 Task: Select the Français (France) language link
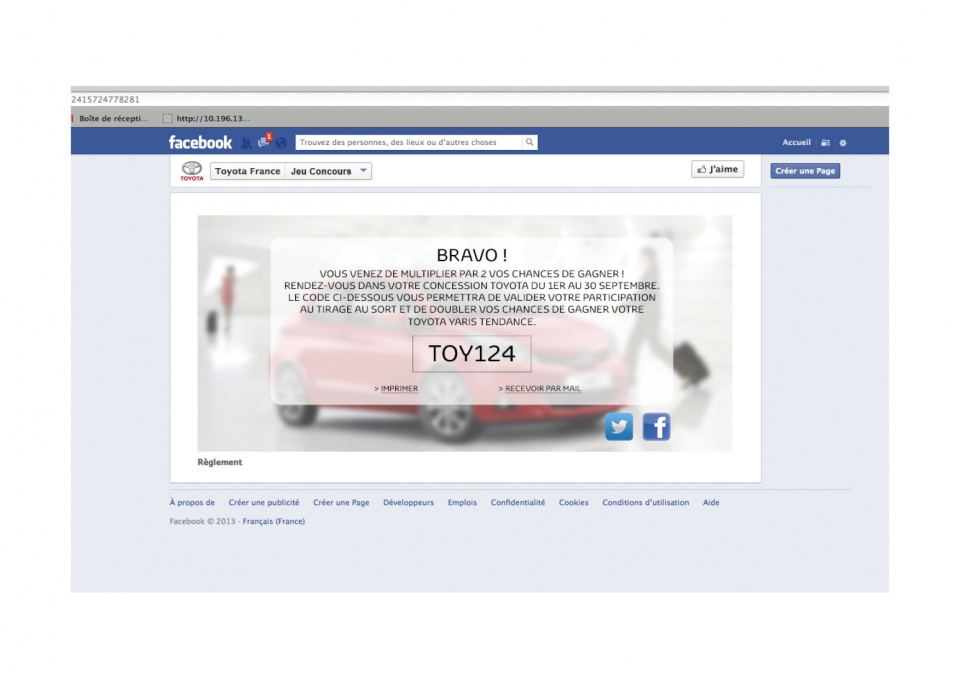pyautogui.click(x=273, y=521)
